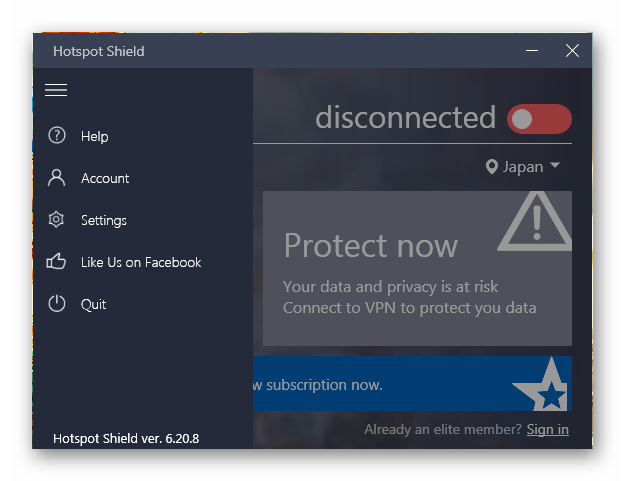Select Quit from the side menu
Viewport: 625px width, 481px height.
93,304
